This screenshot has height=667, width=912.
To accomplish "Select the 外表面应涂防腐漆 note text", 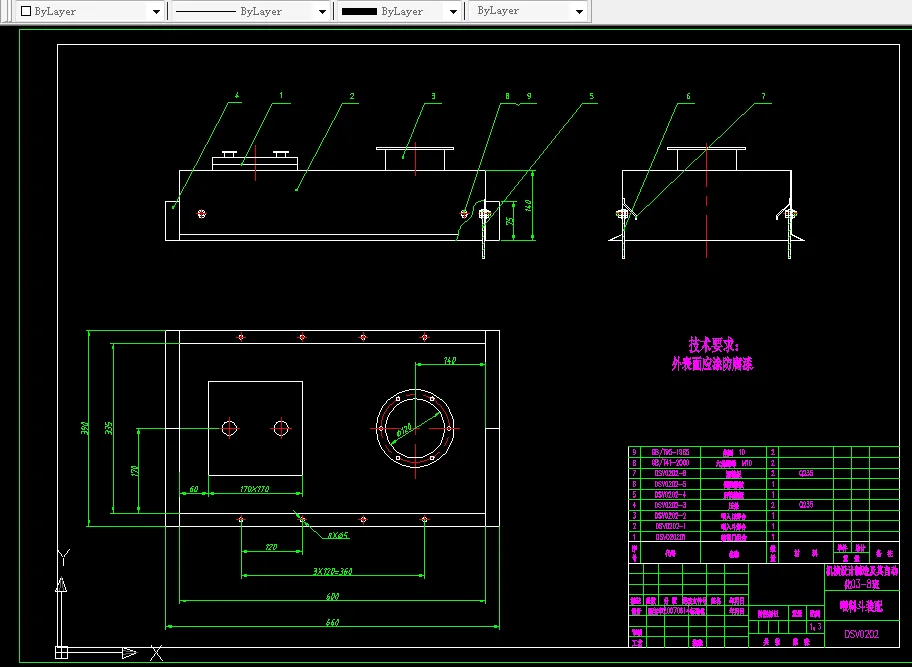I will click(712, 364).
